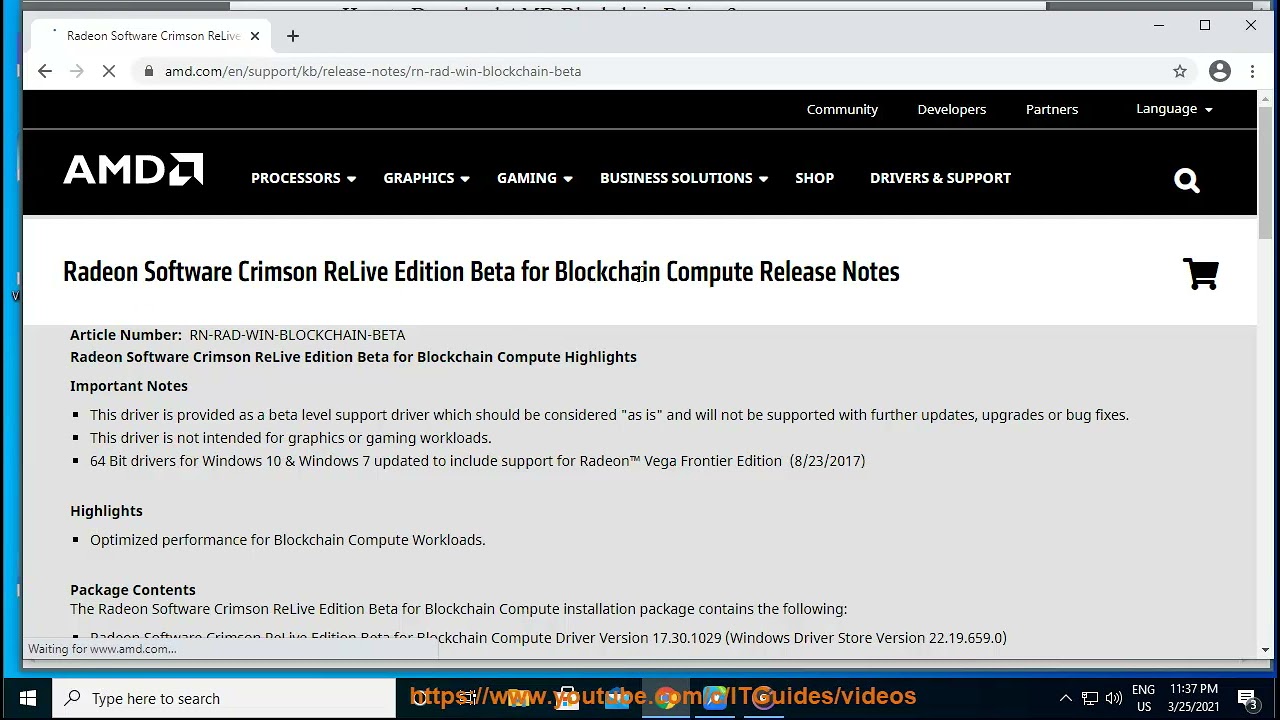The width and height of the screenshot is (1280, 720).
Task: Click the article number RN-RAD-WIN-BLOCKCHAIN-BETA
Action: 297,335
